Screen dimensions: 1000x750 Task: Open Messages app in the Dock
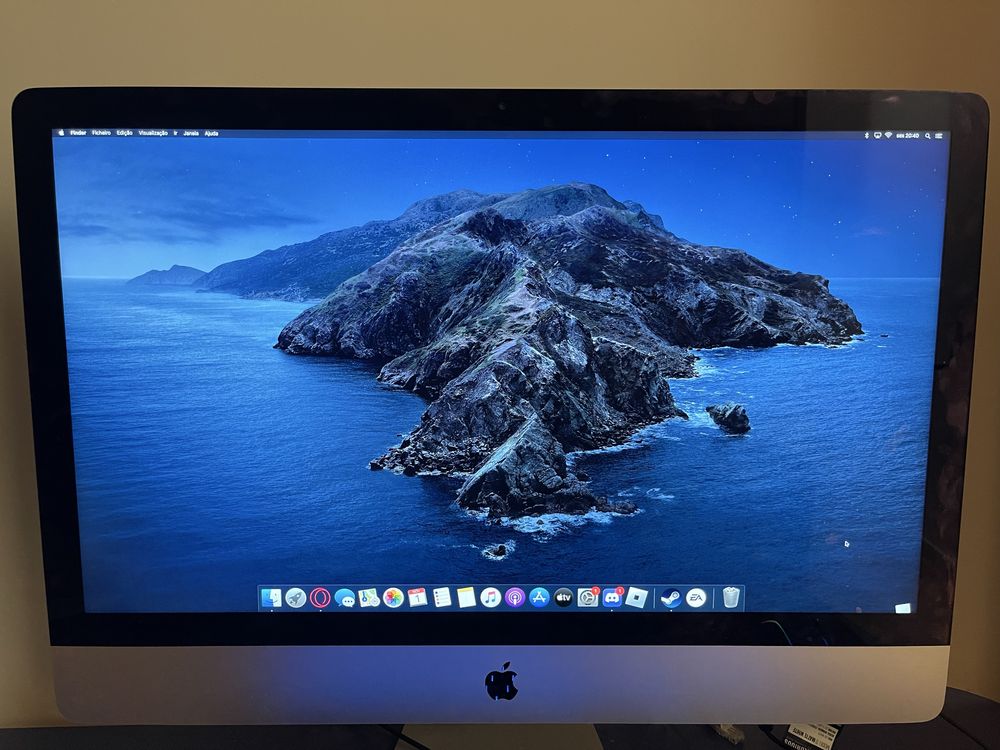coord(344,598)
